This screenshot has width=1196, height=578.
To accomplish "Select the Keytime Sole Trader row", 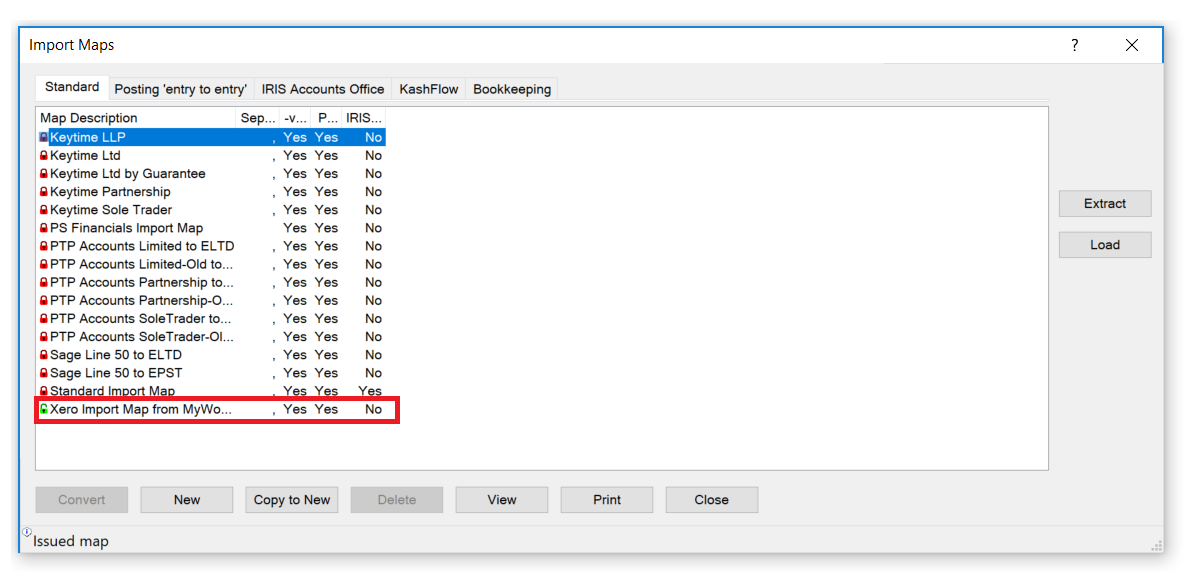I will tap(211, 210).
